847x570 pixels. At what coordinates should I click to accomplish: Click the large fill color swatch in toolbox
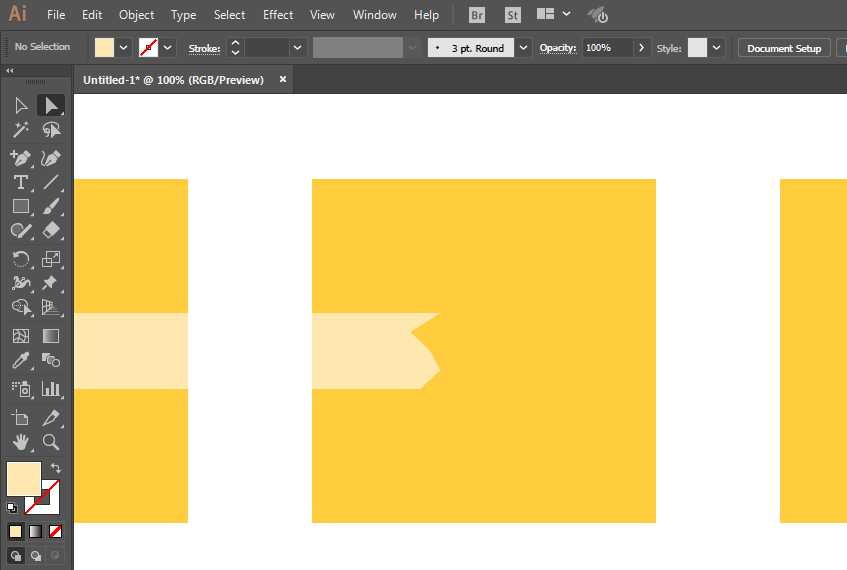24,479
